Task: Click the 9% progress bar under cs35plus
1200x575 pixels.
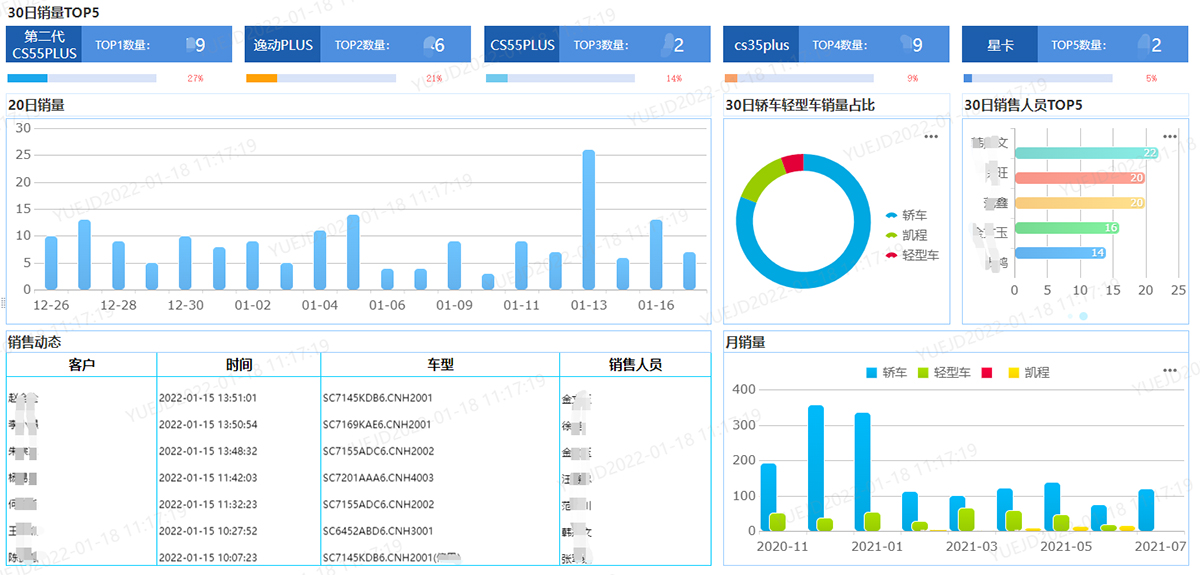Action: coord(799,78)
